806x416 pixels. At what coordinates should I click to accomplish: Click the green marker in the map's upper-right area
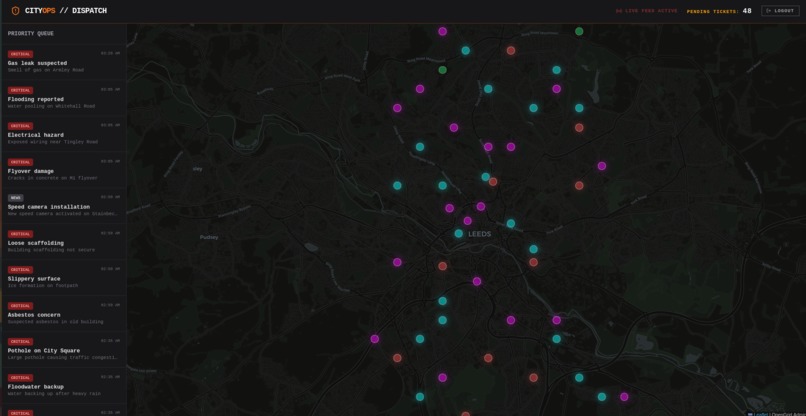click(579, 31)
